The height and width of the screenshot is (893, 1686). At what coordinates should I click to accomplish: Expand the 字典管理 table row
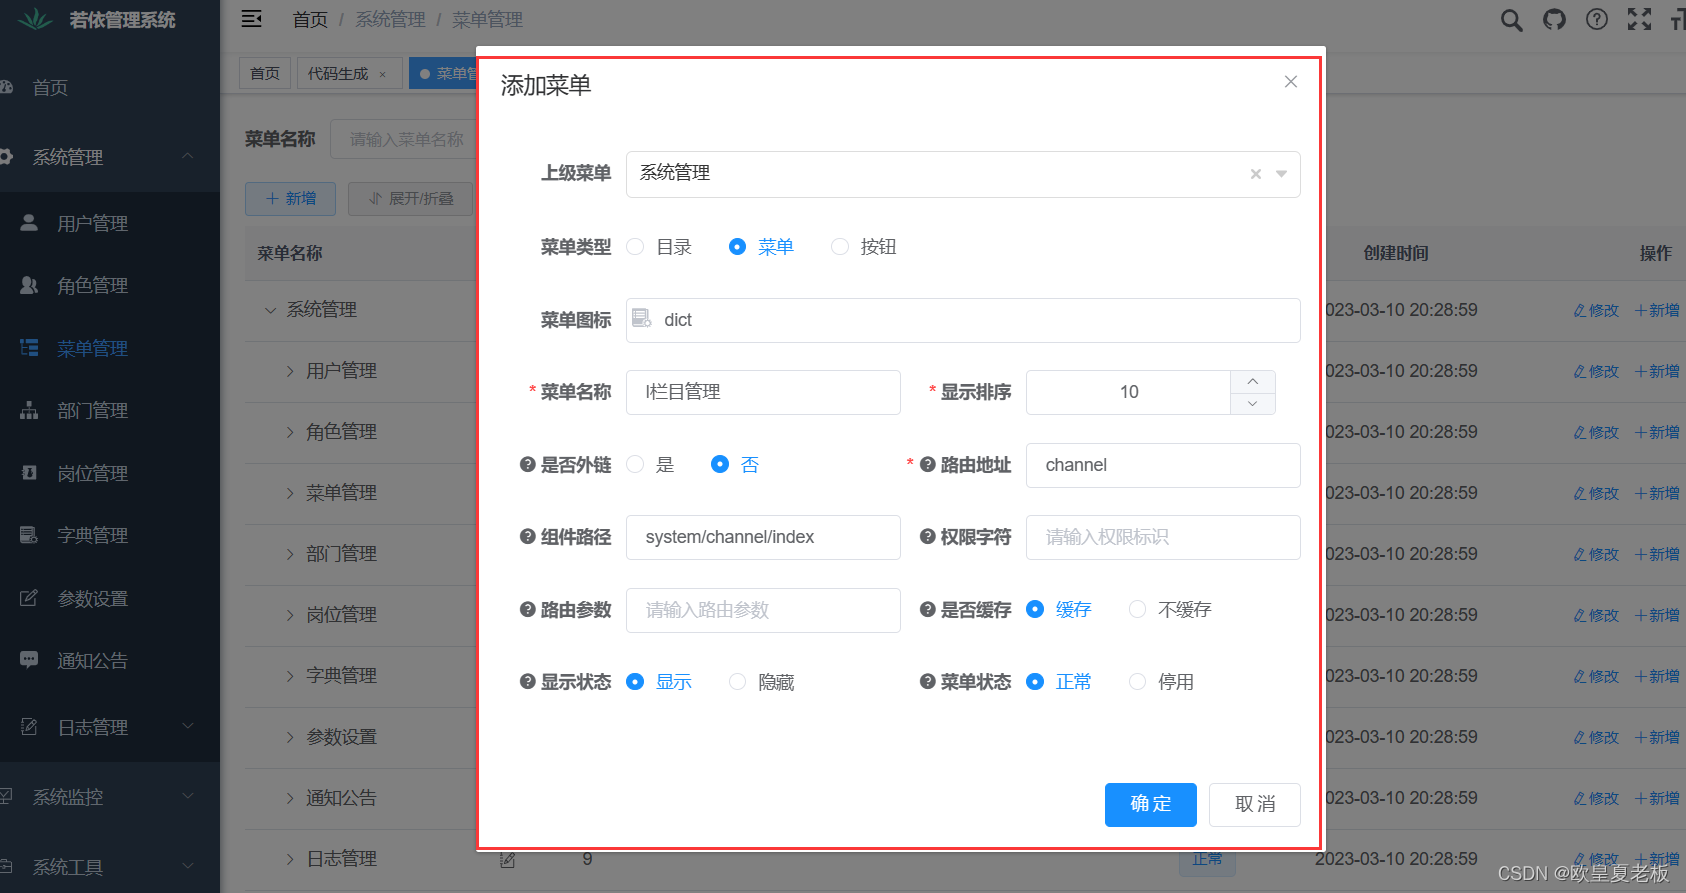pyautogui.click(x=290, y=676)
